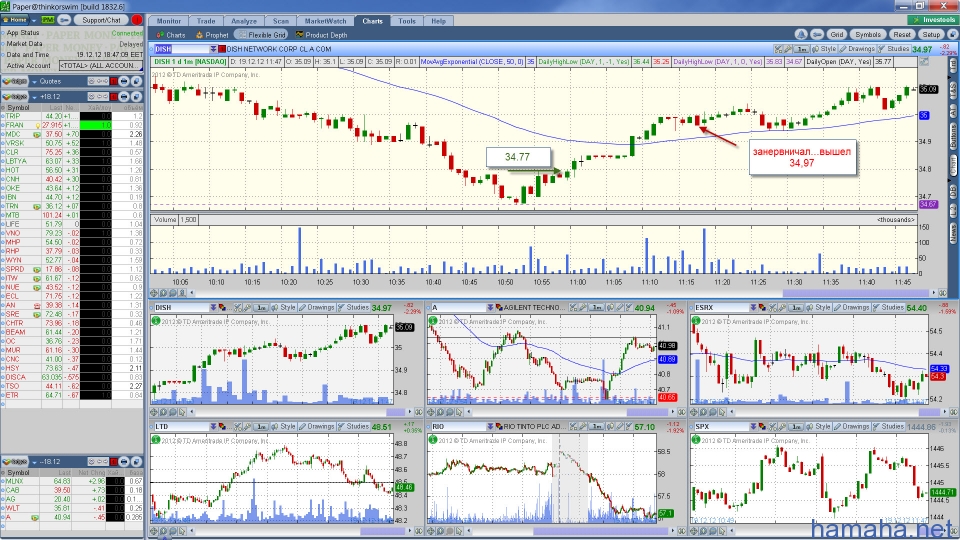Open the Active Account dropdown
960x540 pixels.
click(100, 66)
